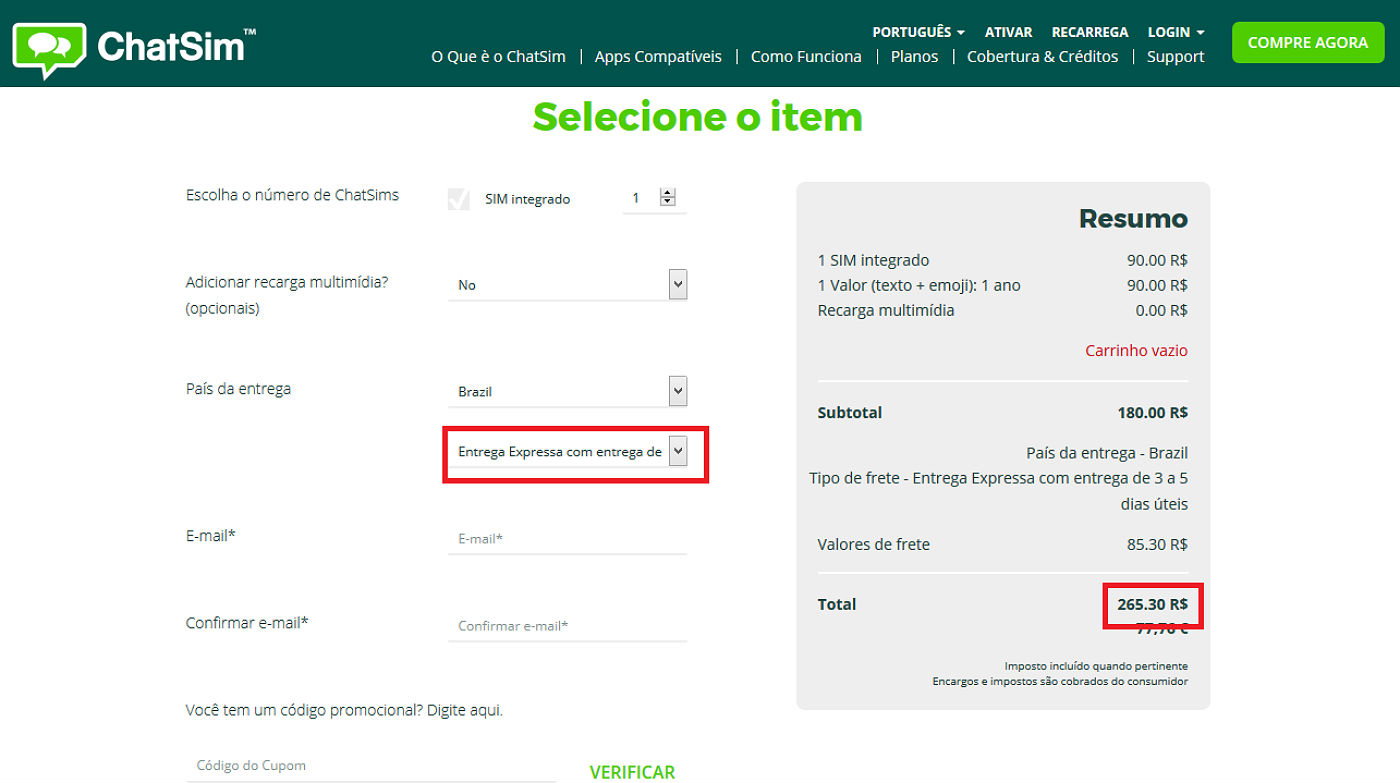Click 'País da entrega - Brazil' summary text

tap(1107, 453)
